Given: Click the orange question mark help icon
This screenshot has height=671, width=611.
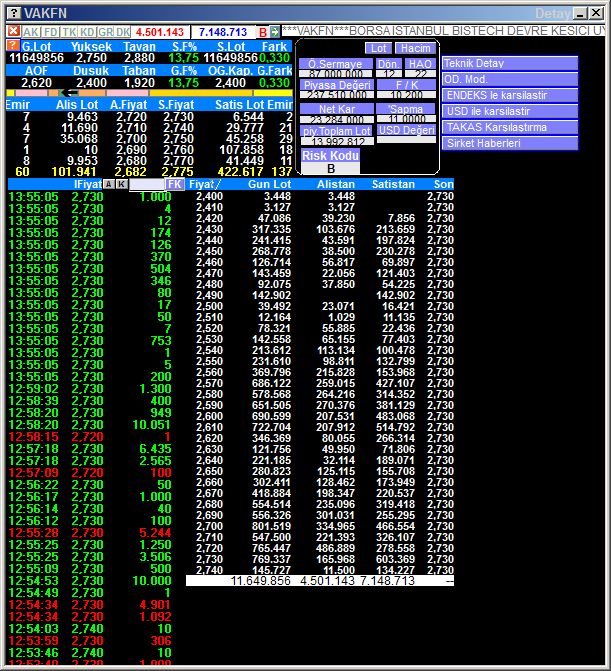Looking at the screenshot, I should pyautogui.click(x=13, y=45).
